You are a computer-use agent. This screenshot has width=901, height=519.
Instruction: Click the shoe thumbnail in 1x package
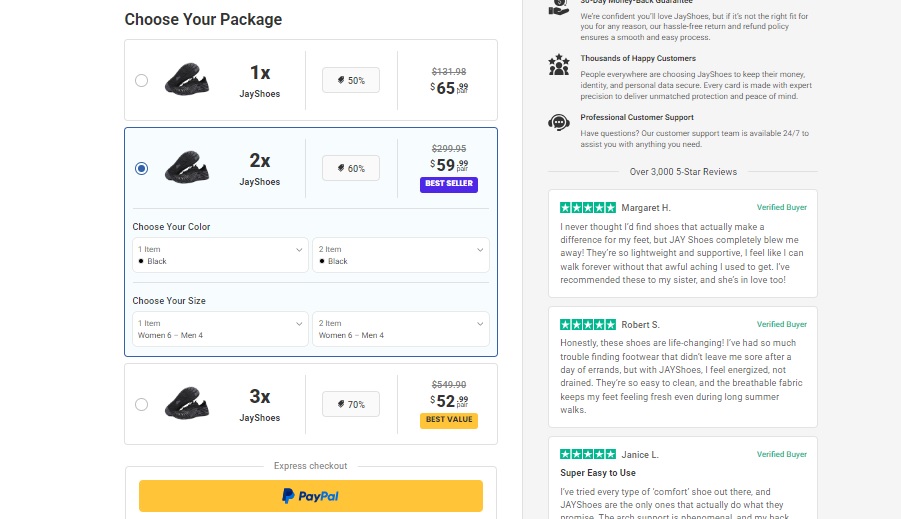[187, 79]
